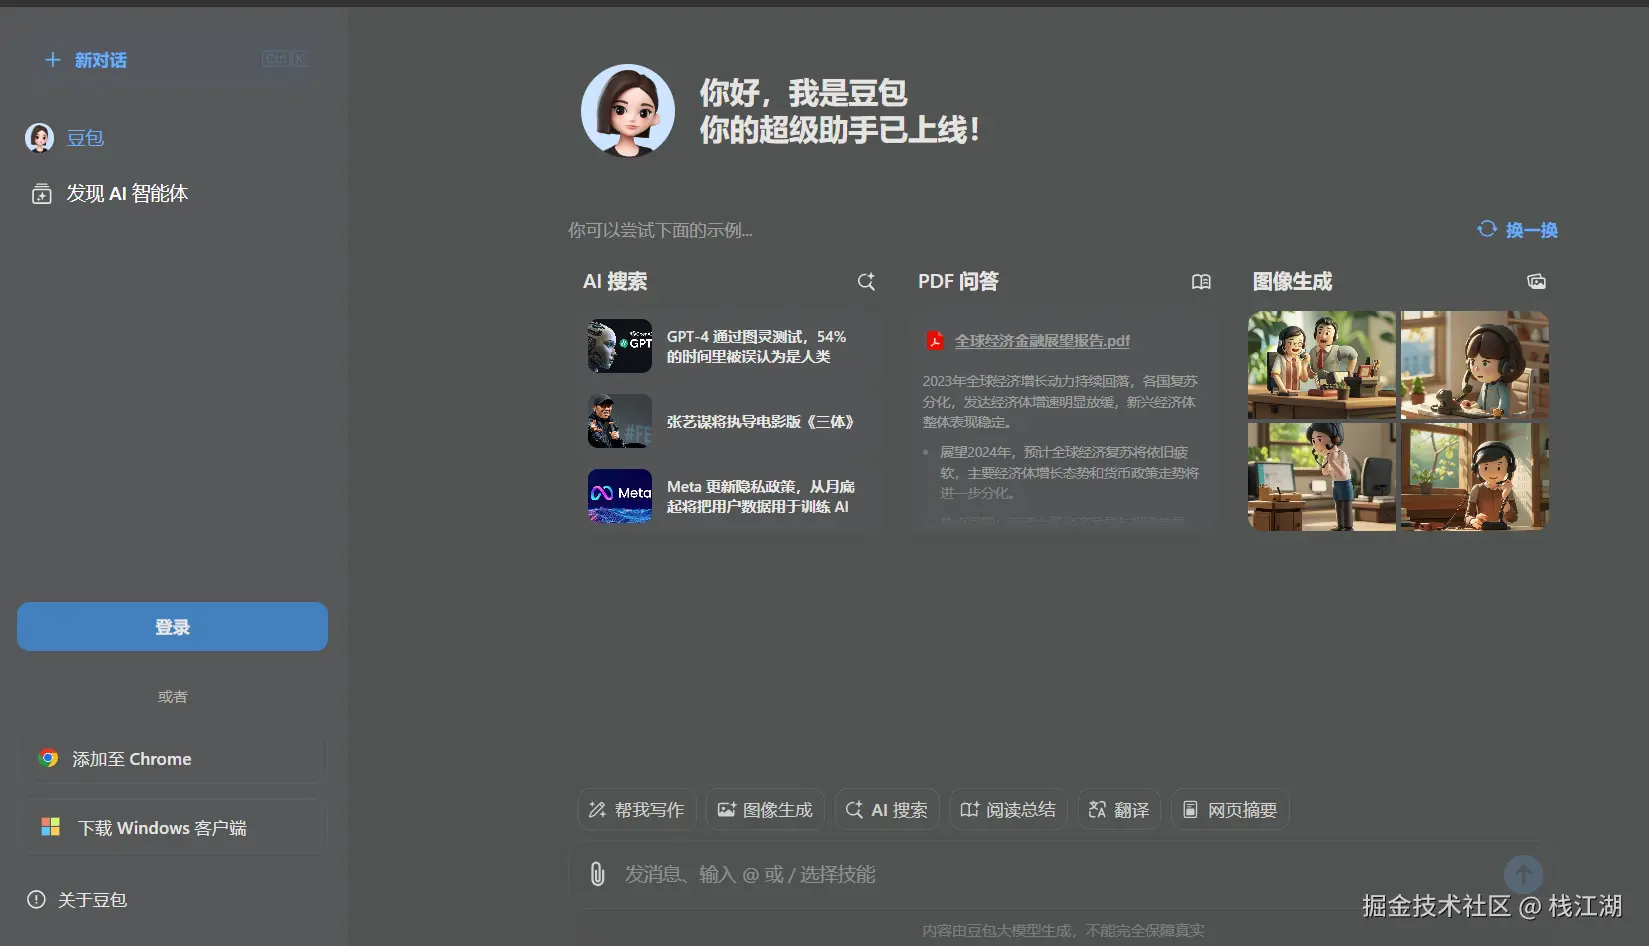
Task: Start a new chat with 新对话
Action: click(172, 60)
